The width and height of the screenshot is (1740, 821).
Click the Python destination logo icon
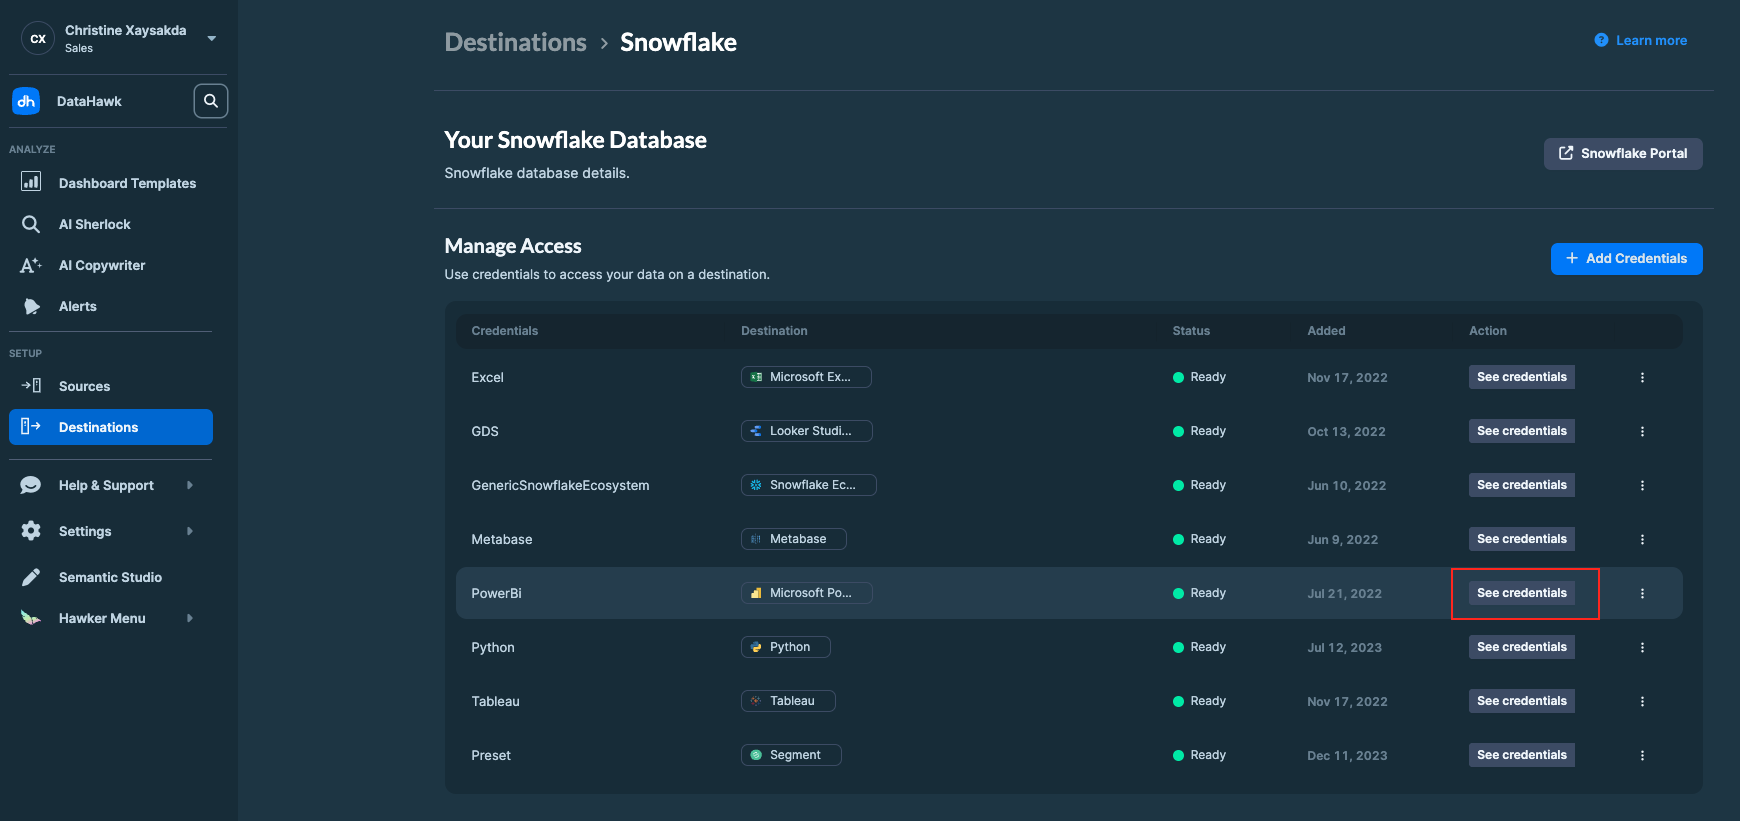pyautogui.click(x=757, y=647)
